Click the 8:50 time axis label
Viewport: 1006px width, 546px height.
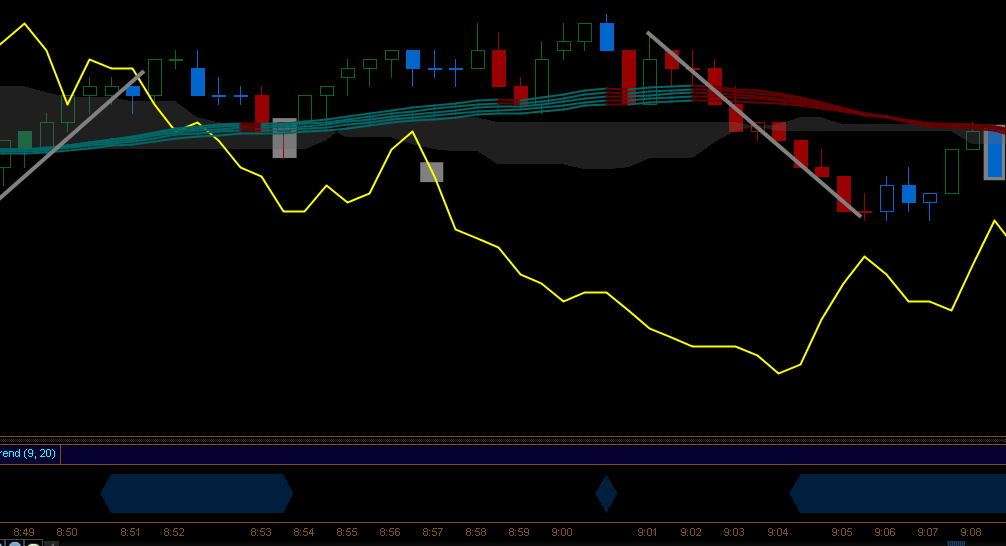(x=67, y=532)
